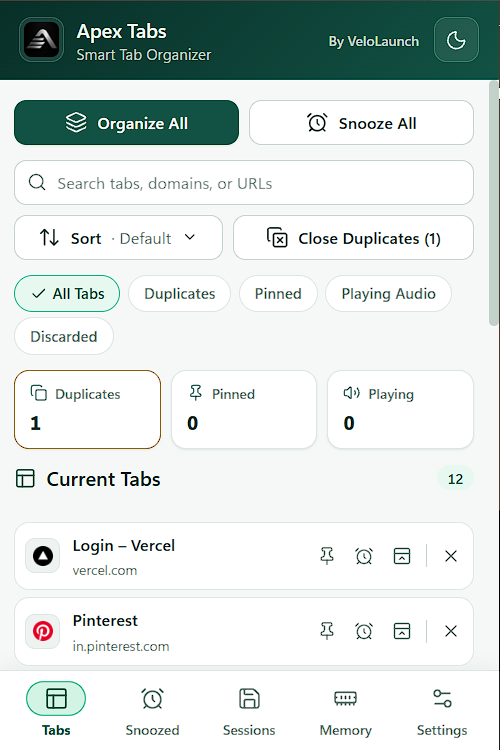Select the Pinned filter chip

click(x=278, y=294)
